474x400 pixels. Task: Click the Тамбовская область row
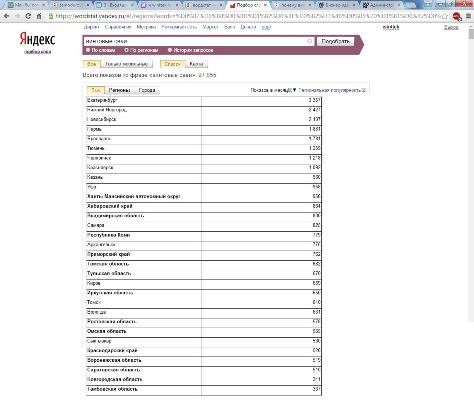click(x=204, y=389)
